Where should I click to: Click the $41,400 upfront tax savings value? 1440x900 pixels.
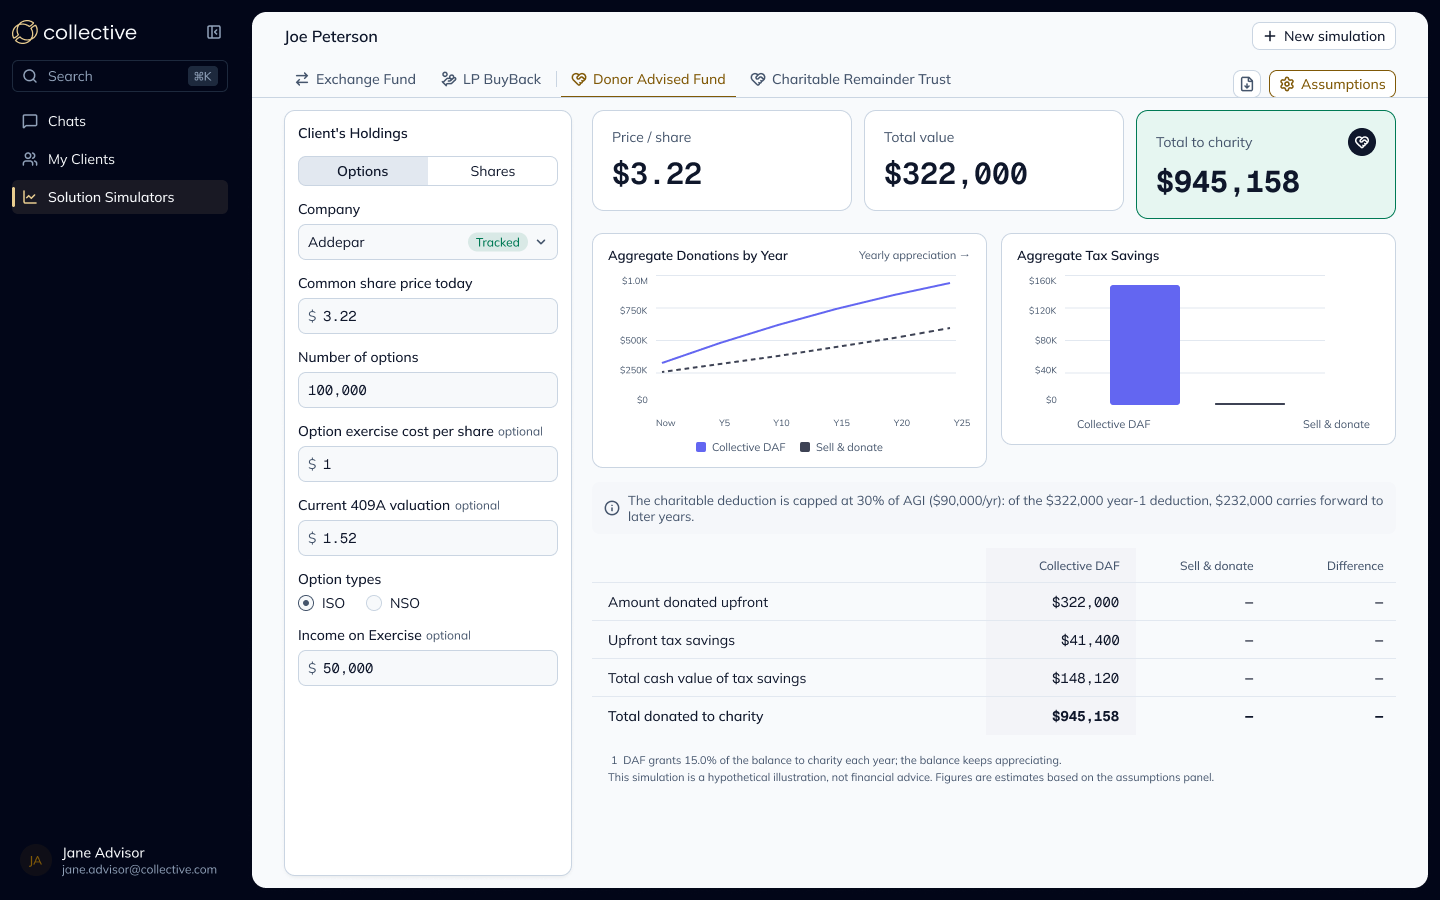1090,640
